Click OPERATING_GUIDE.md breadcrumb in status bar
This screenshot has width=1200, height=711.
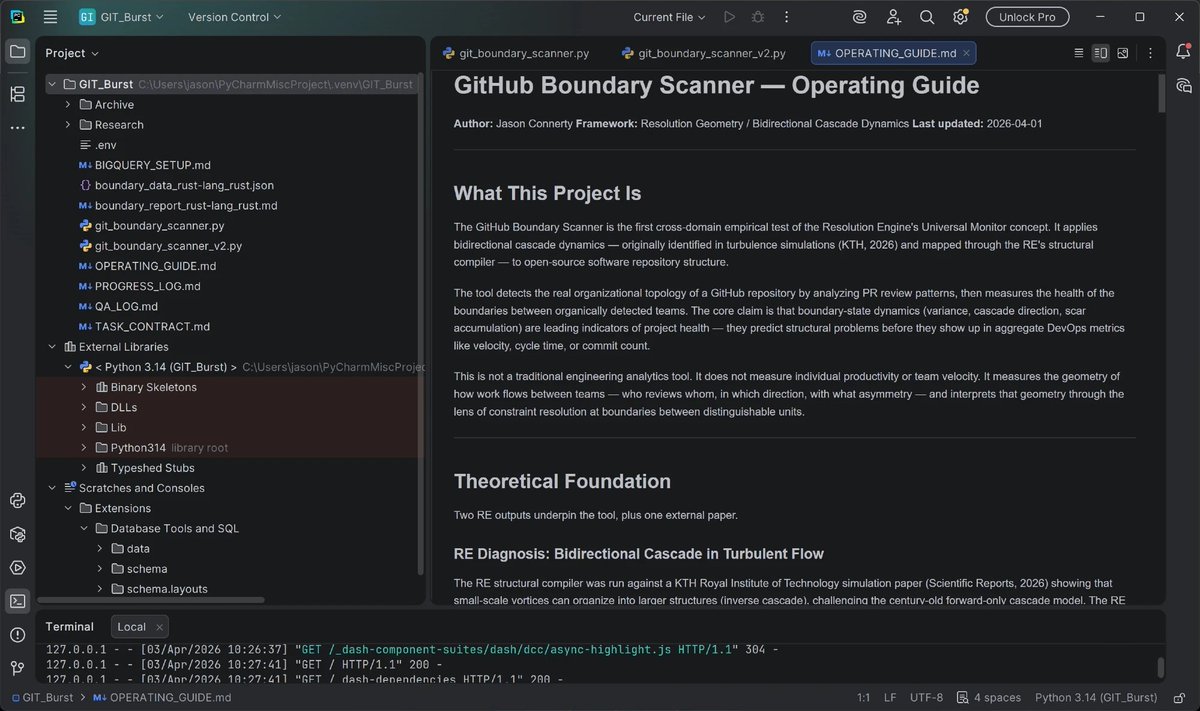click(162, 697)
